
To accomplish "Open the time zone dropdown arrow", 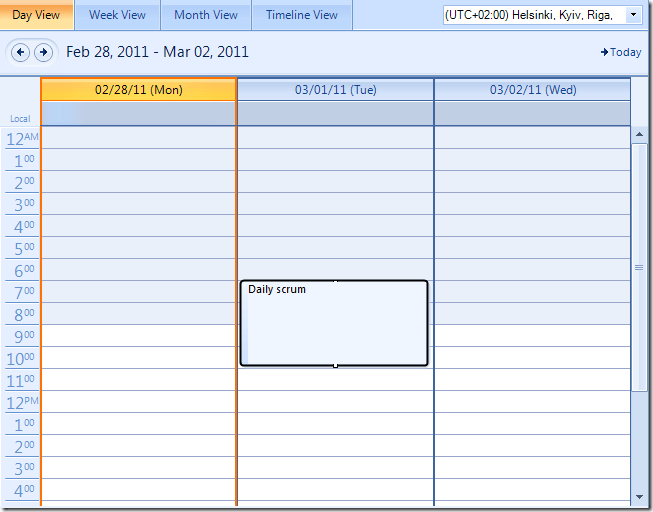I will [633, 15].
